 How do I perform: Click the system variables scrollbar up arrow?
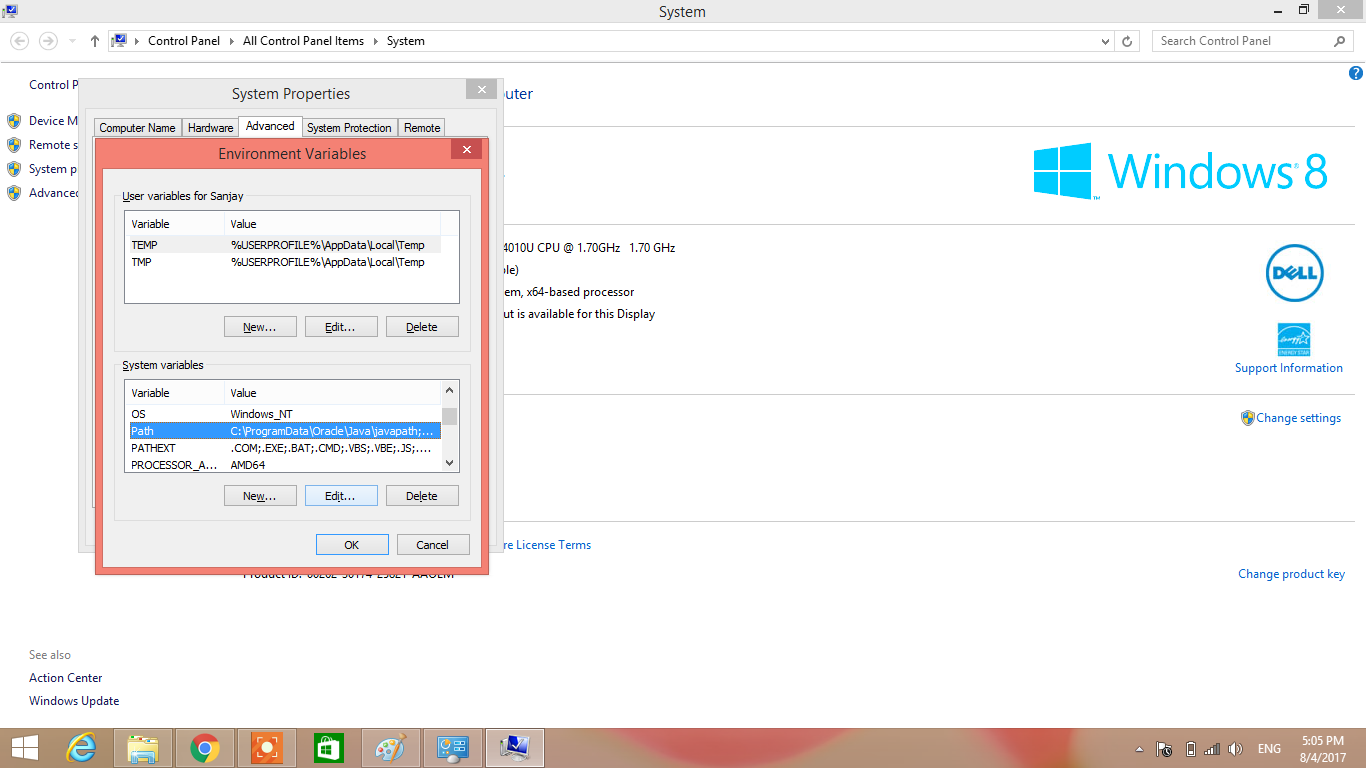450,391
